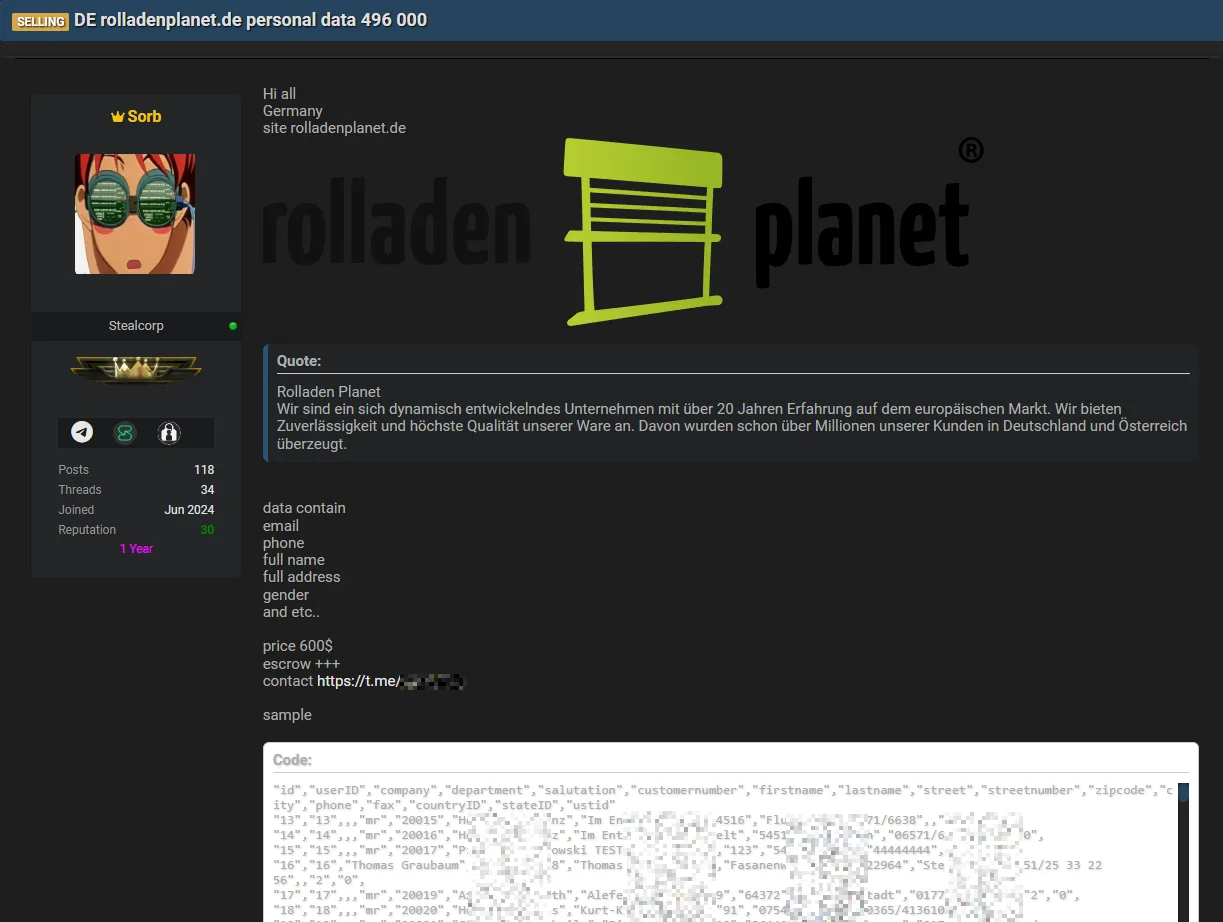This screenshot has width=1223, height=922.
Task: Click the Reputation value 30
Action: [x=207, y=530]
